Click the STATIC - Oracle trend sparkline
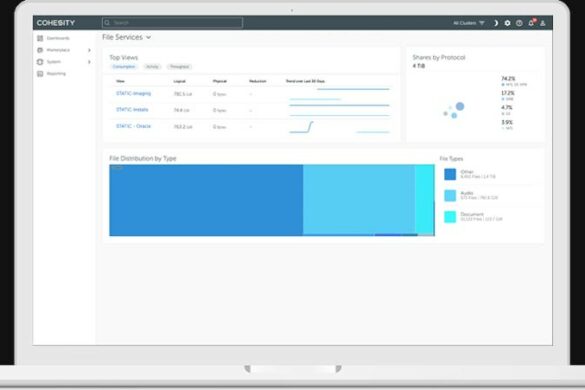 [x=339, y=127]
